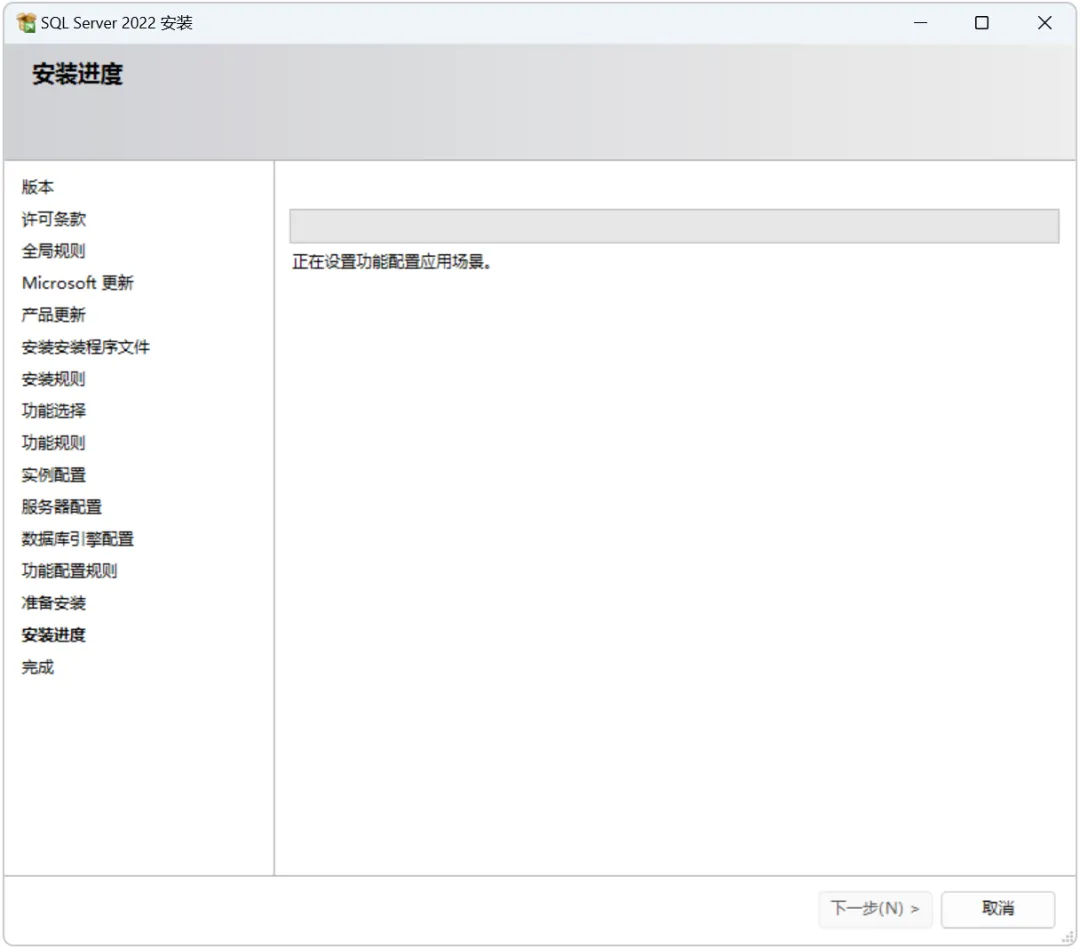The width and height of the screenshot is (1080, 949).
Task: Select the bold 安装进度 sidebar step
Action: coord(54,635)
